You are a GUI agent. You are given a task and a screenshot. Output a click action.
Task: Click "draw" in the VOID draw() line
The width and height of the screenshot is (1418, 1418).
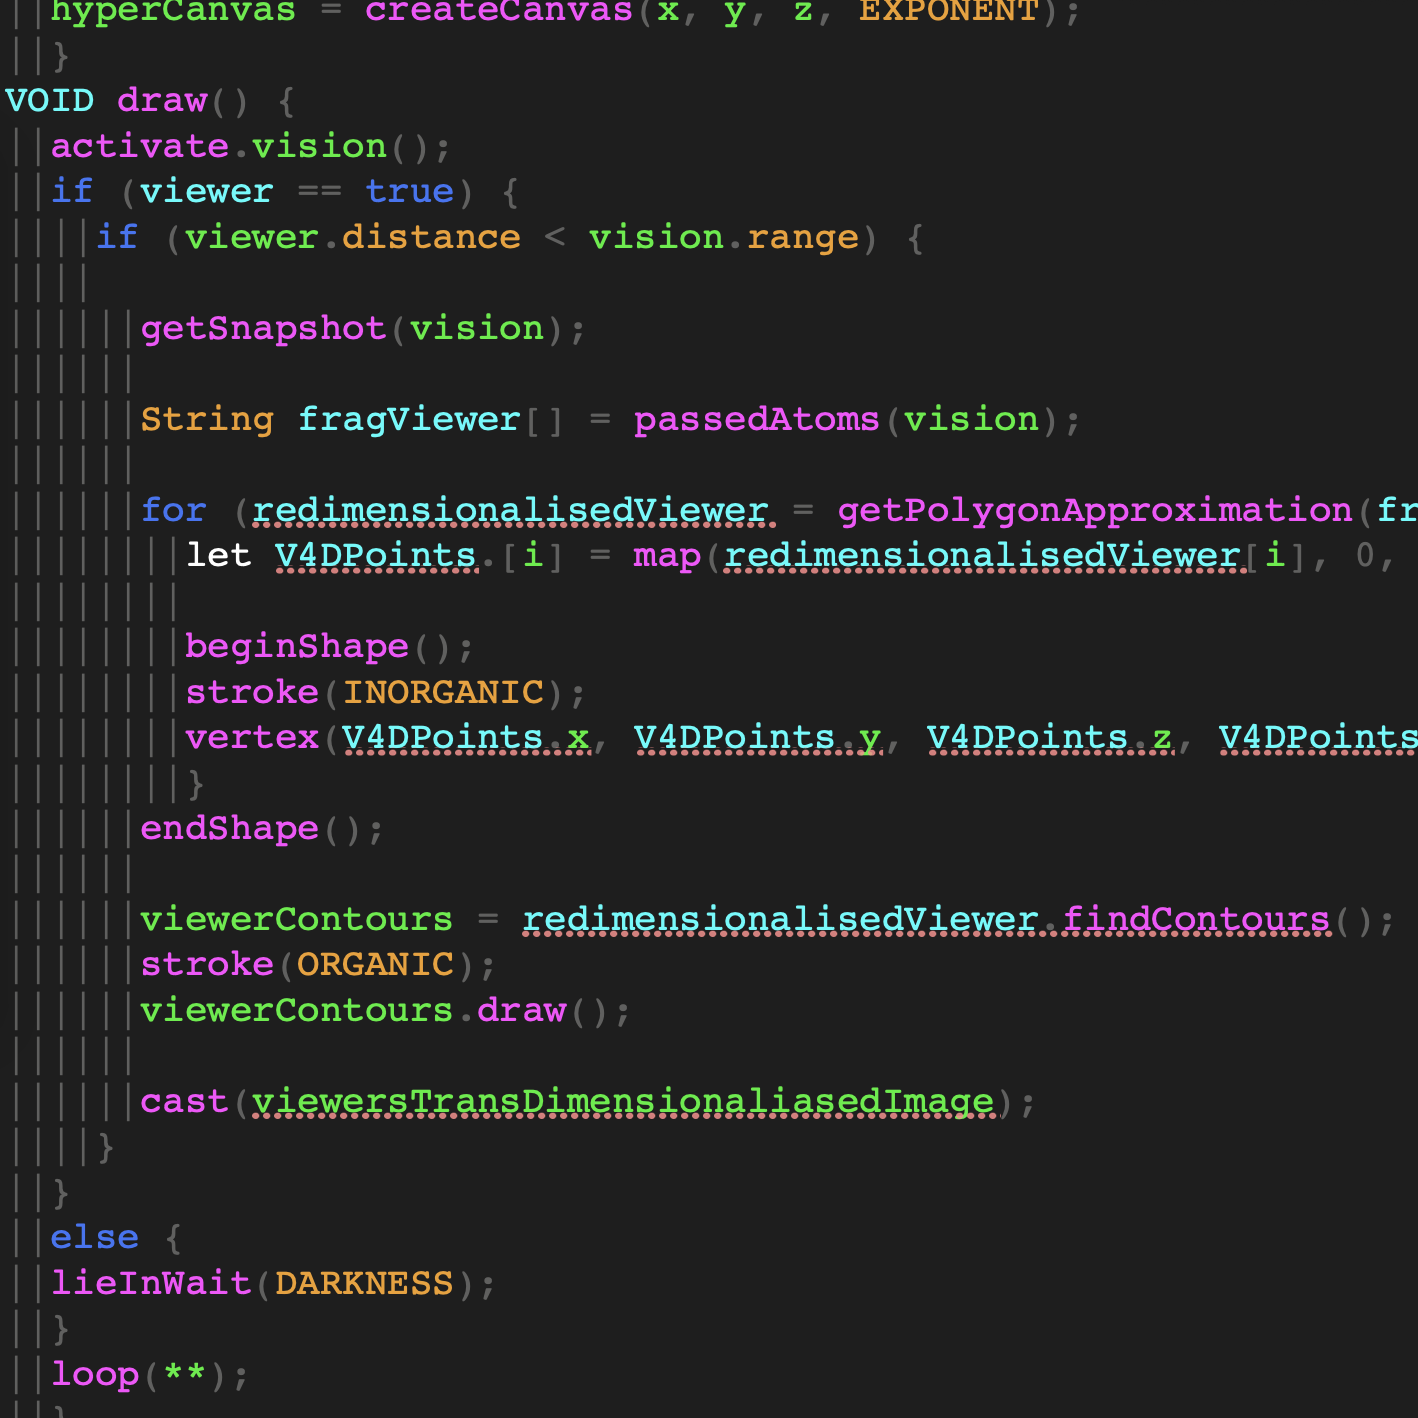point(162,100)
